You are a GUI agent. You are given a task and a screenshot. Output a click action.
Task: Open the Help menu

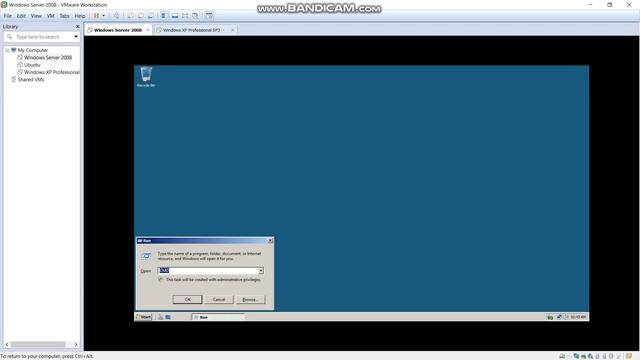pos(80,16)
